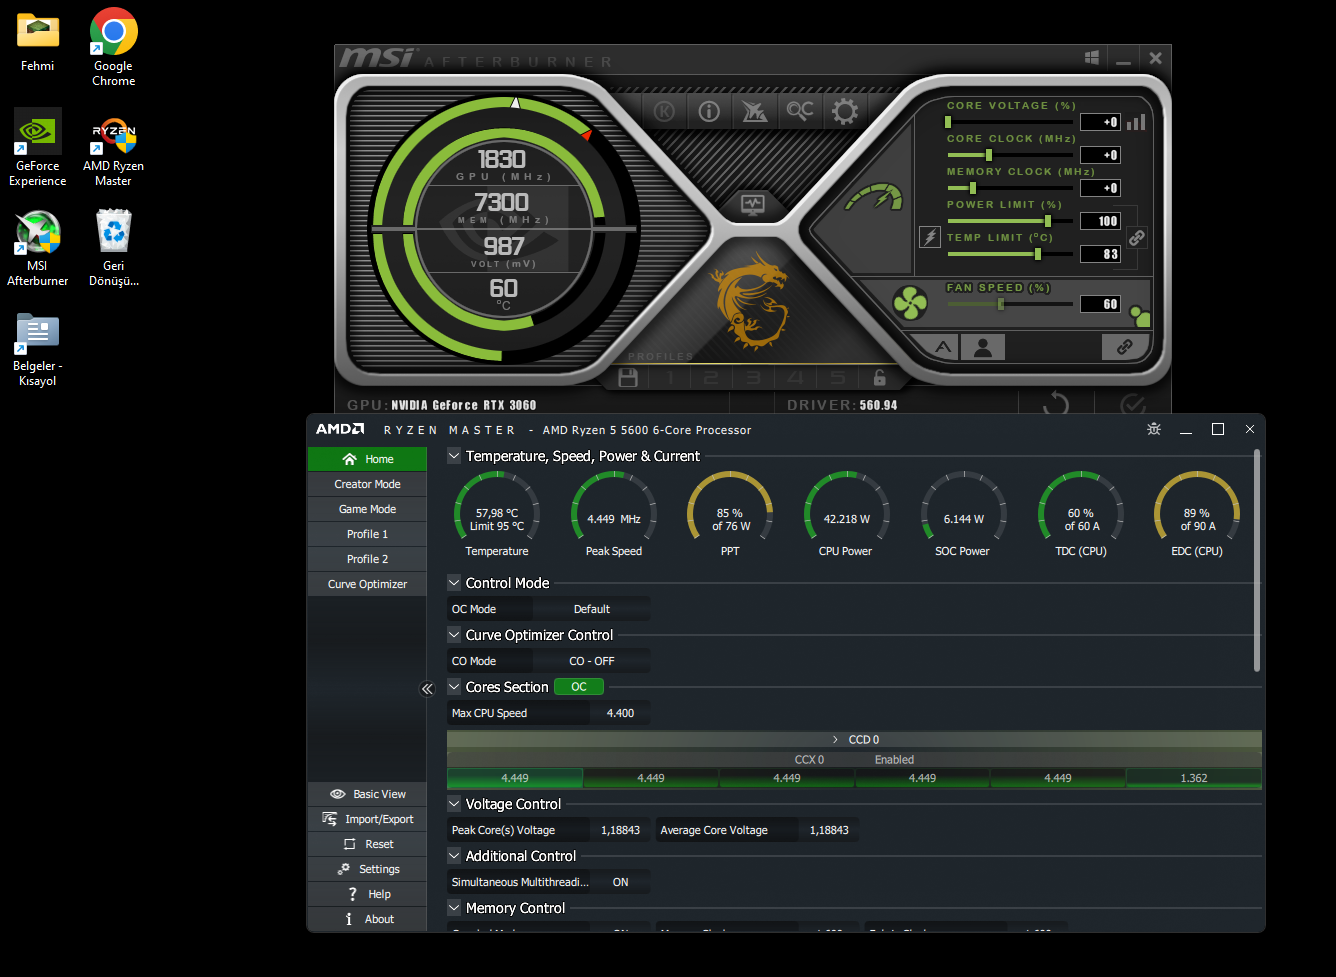Click the Power Limit slider handle
Viewport: 1336px width, 977px height.
tap(1048, 221)
